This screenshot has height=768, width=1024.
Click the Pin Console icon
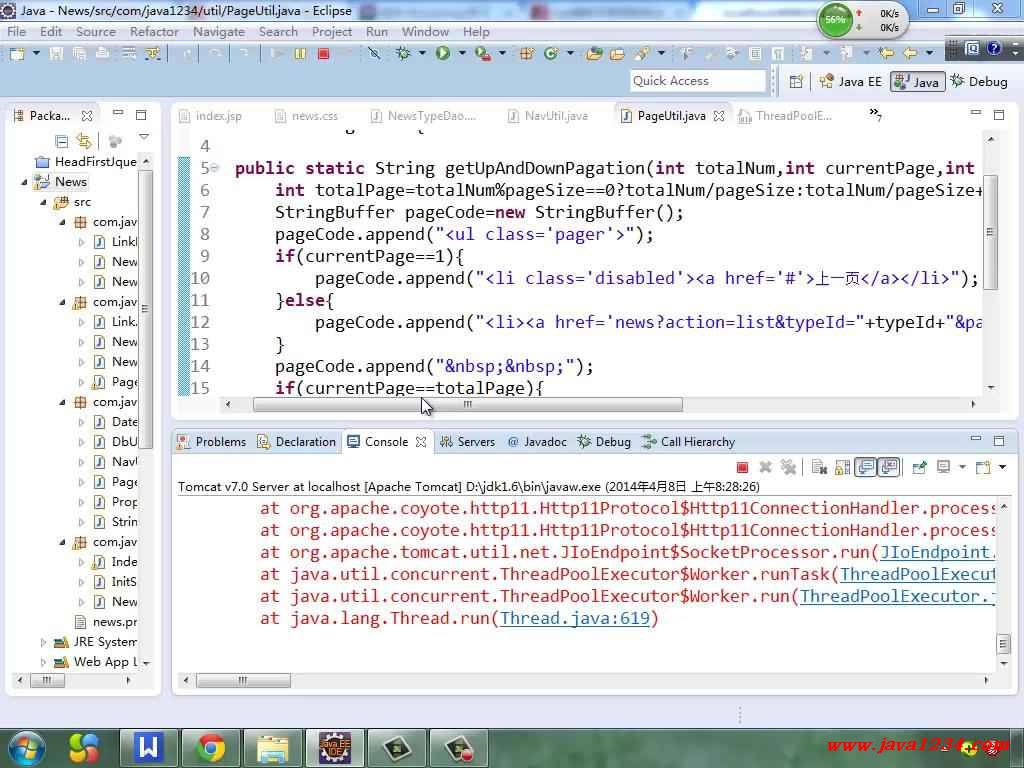coord(920,467)
